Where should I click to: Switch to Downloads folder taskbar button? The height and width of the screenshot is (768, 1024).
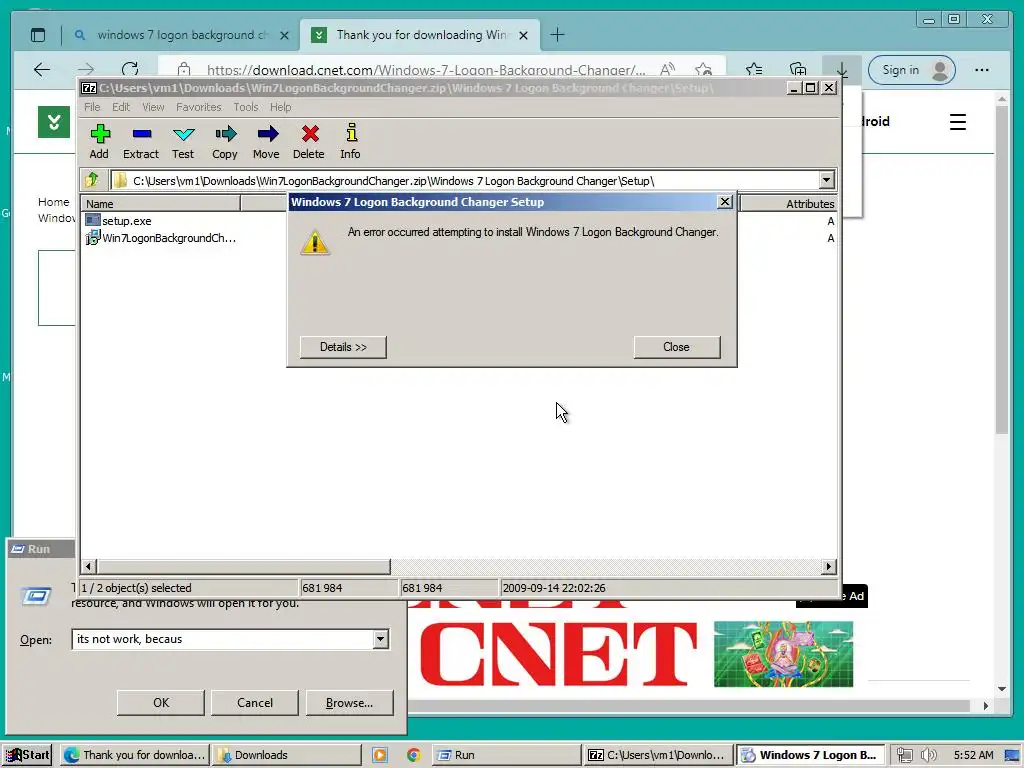tap(287, 755)
